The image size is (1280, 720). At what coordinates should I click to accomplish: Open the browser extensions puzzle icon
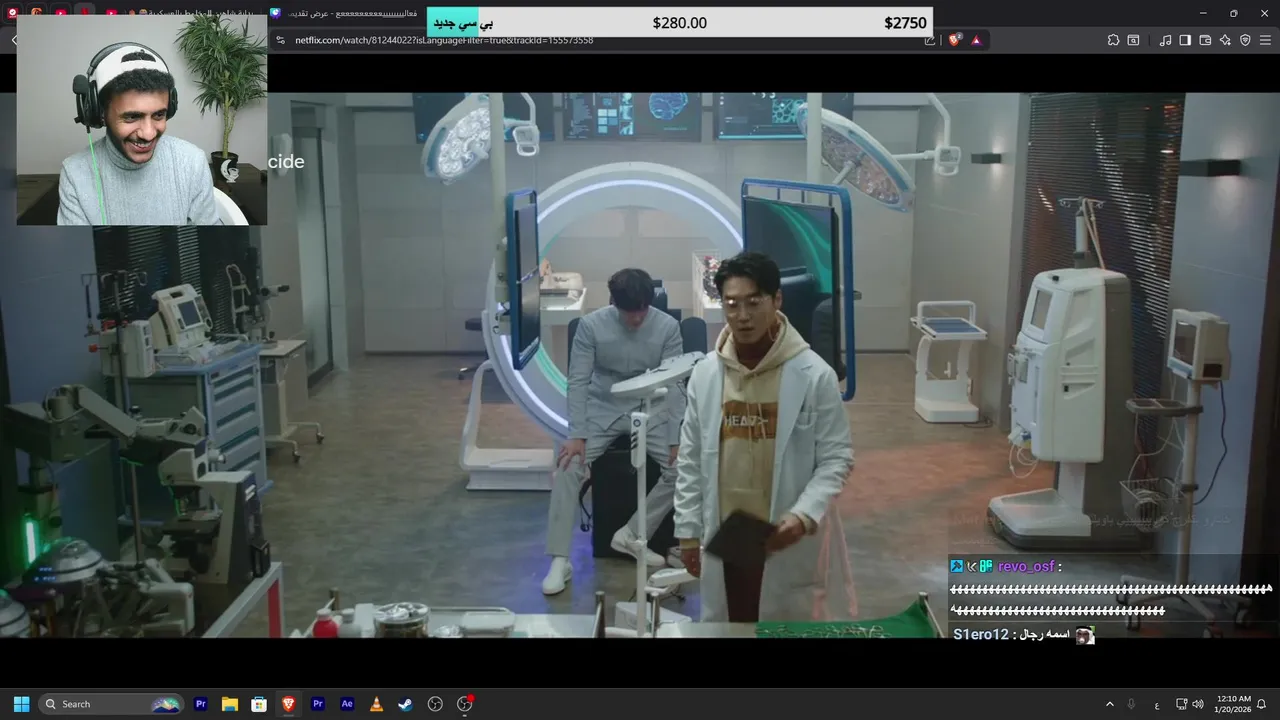click(1113, 40)
